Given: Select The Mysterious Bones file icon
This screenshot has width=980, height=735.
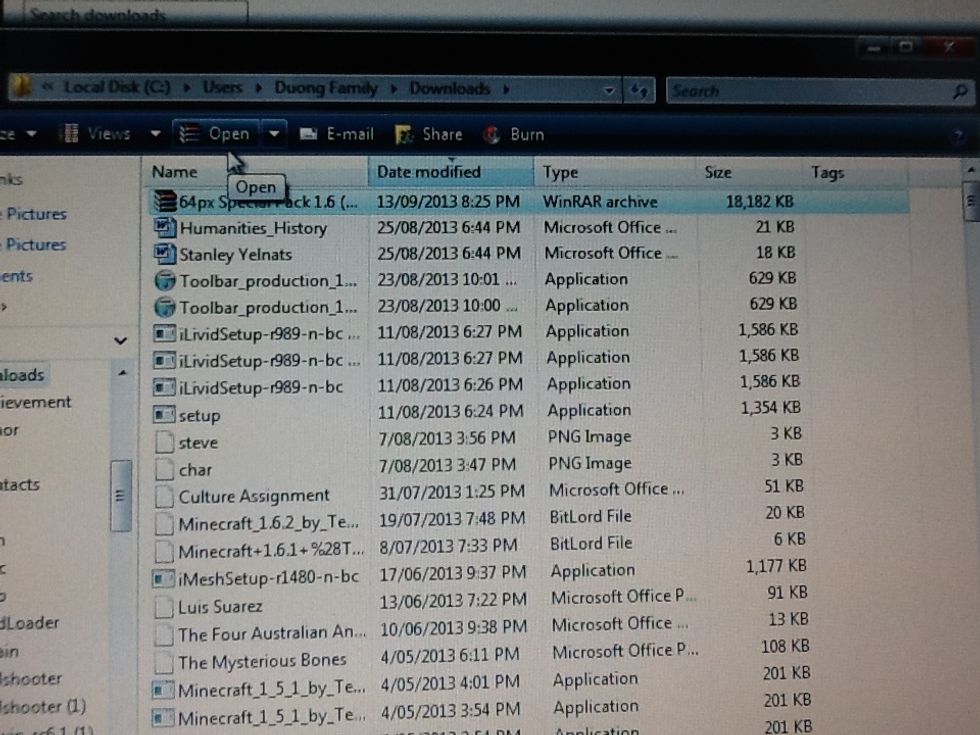Looking at the screenshot, I should tap(163, 662).
